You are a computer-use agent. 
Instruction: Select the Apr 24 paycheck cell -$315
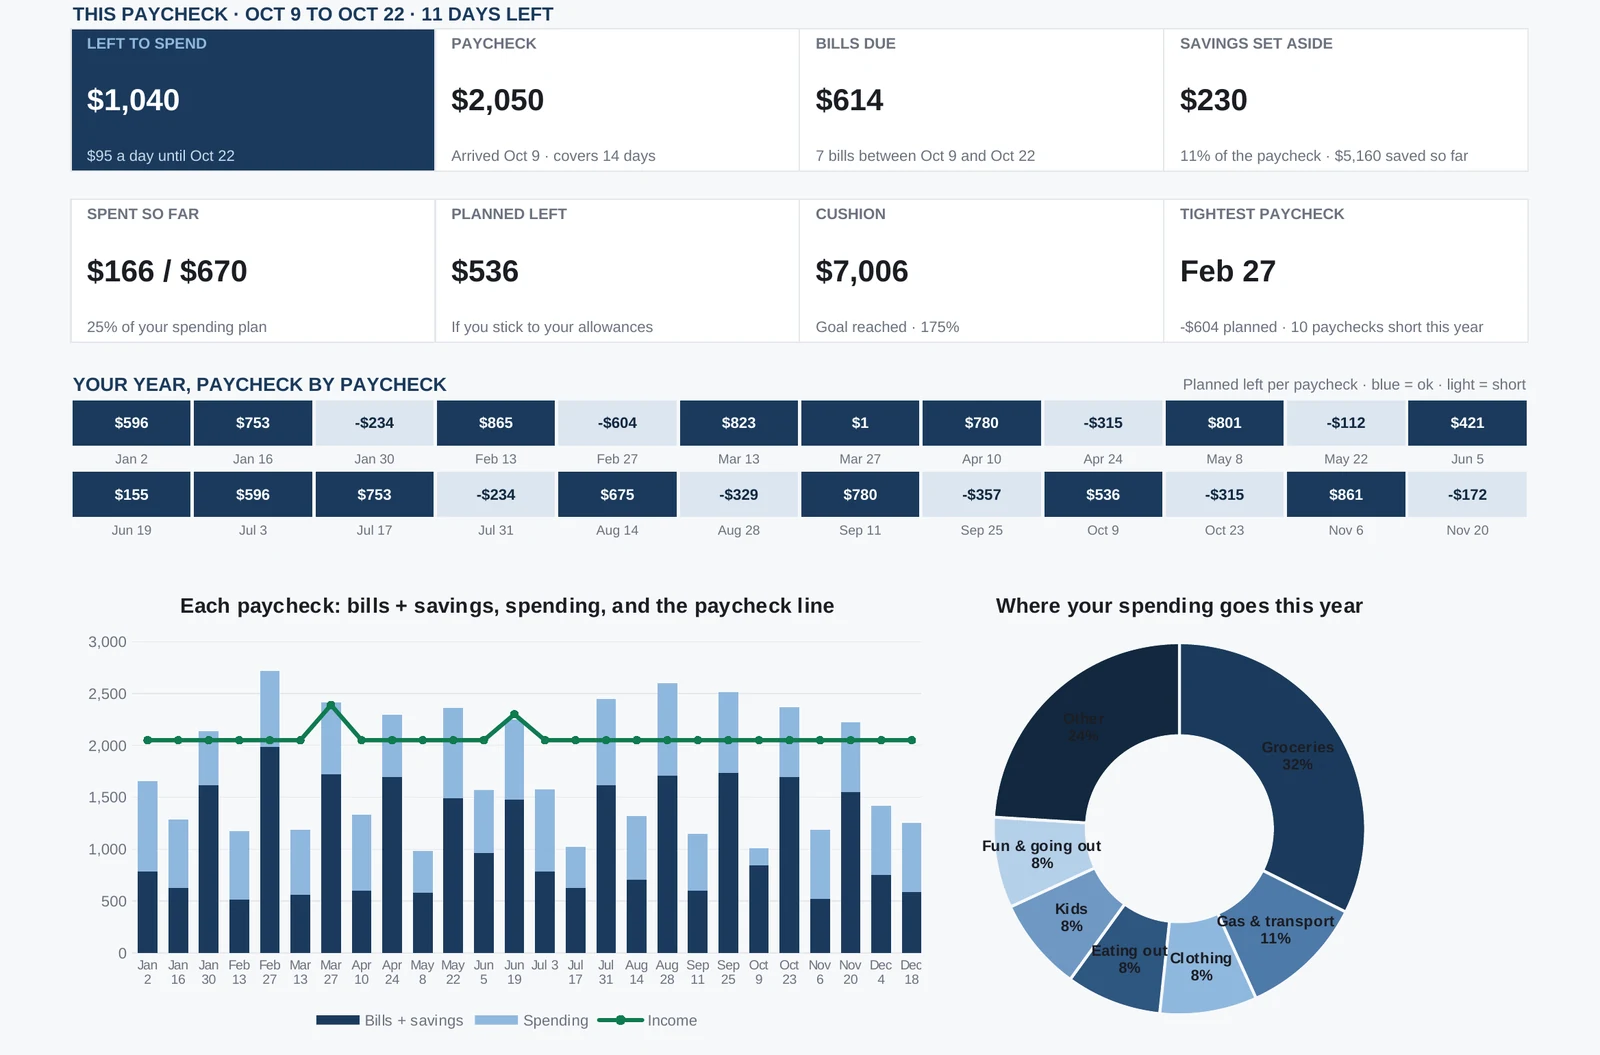pos(1103,423)
